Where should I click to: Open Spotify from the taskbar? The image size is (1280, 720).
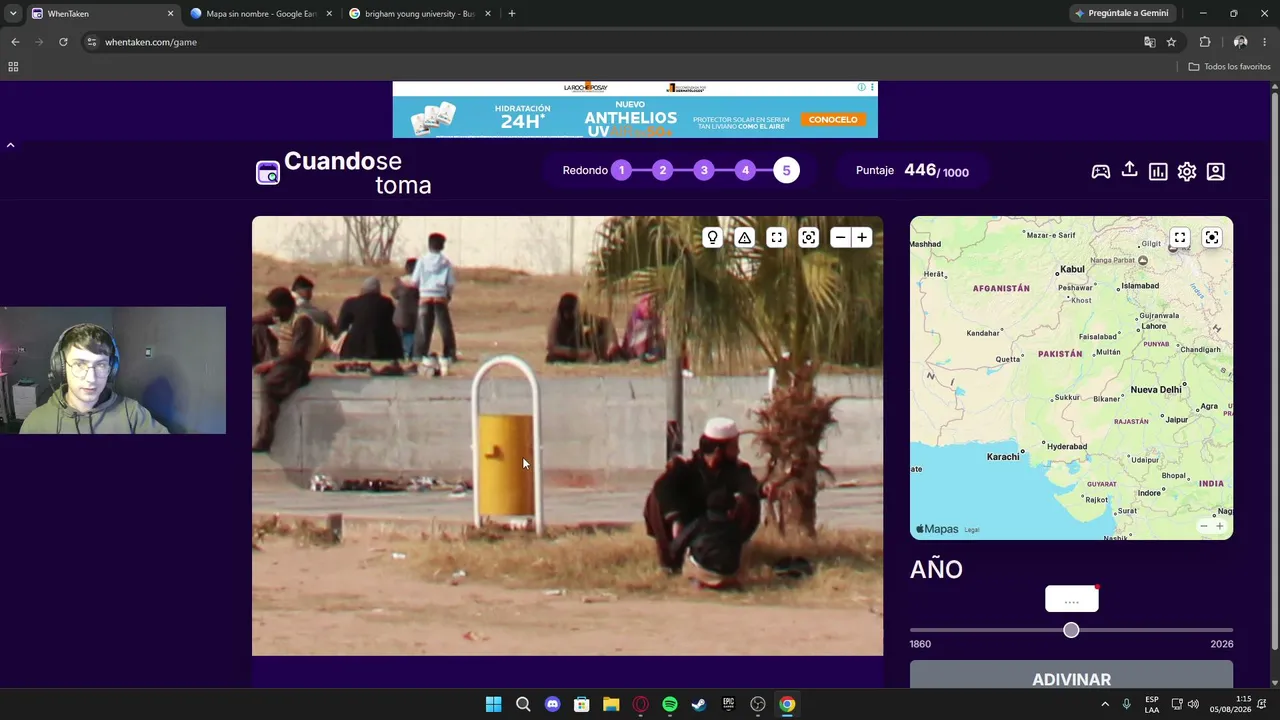(670, 704)
